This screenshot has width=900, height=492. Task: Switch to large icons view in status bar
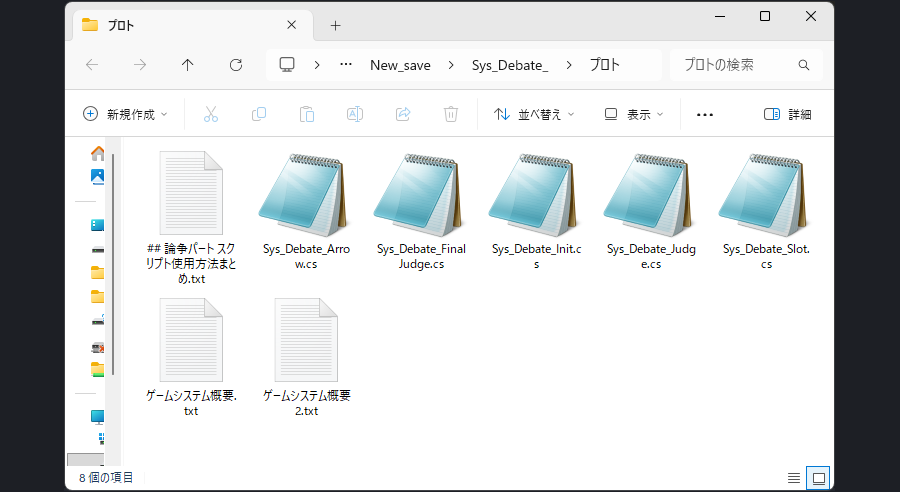point(819,478)
